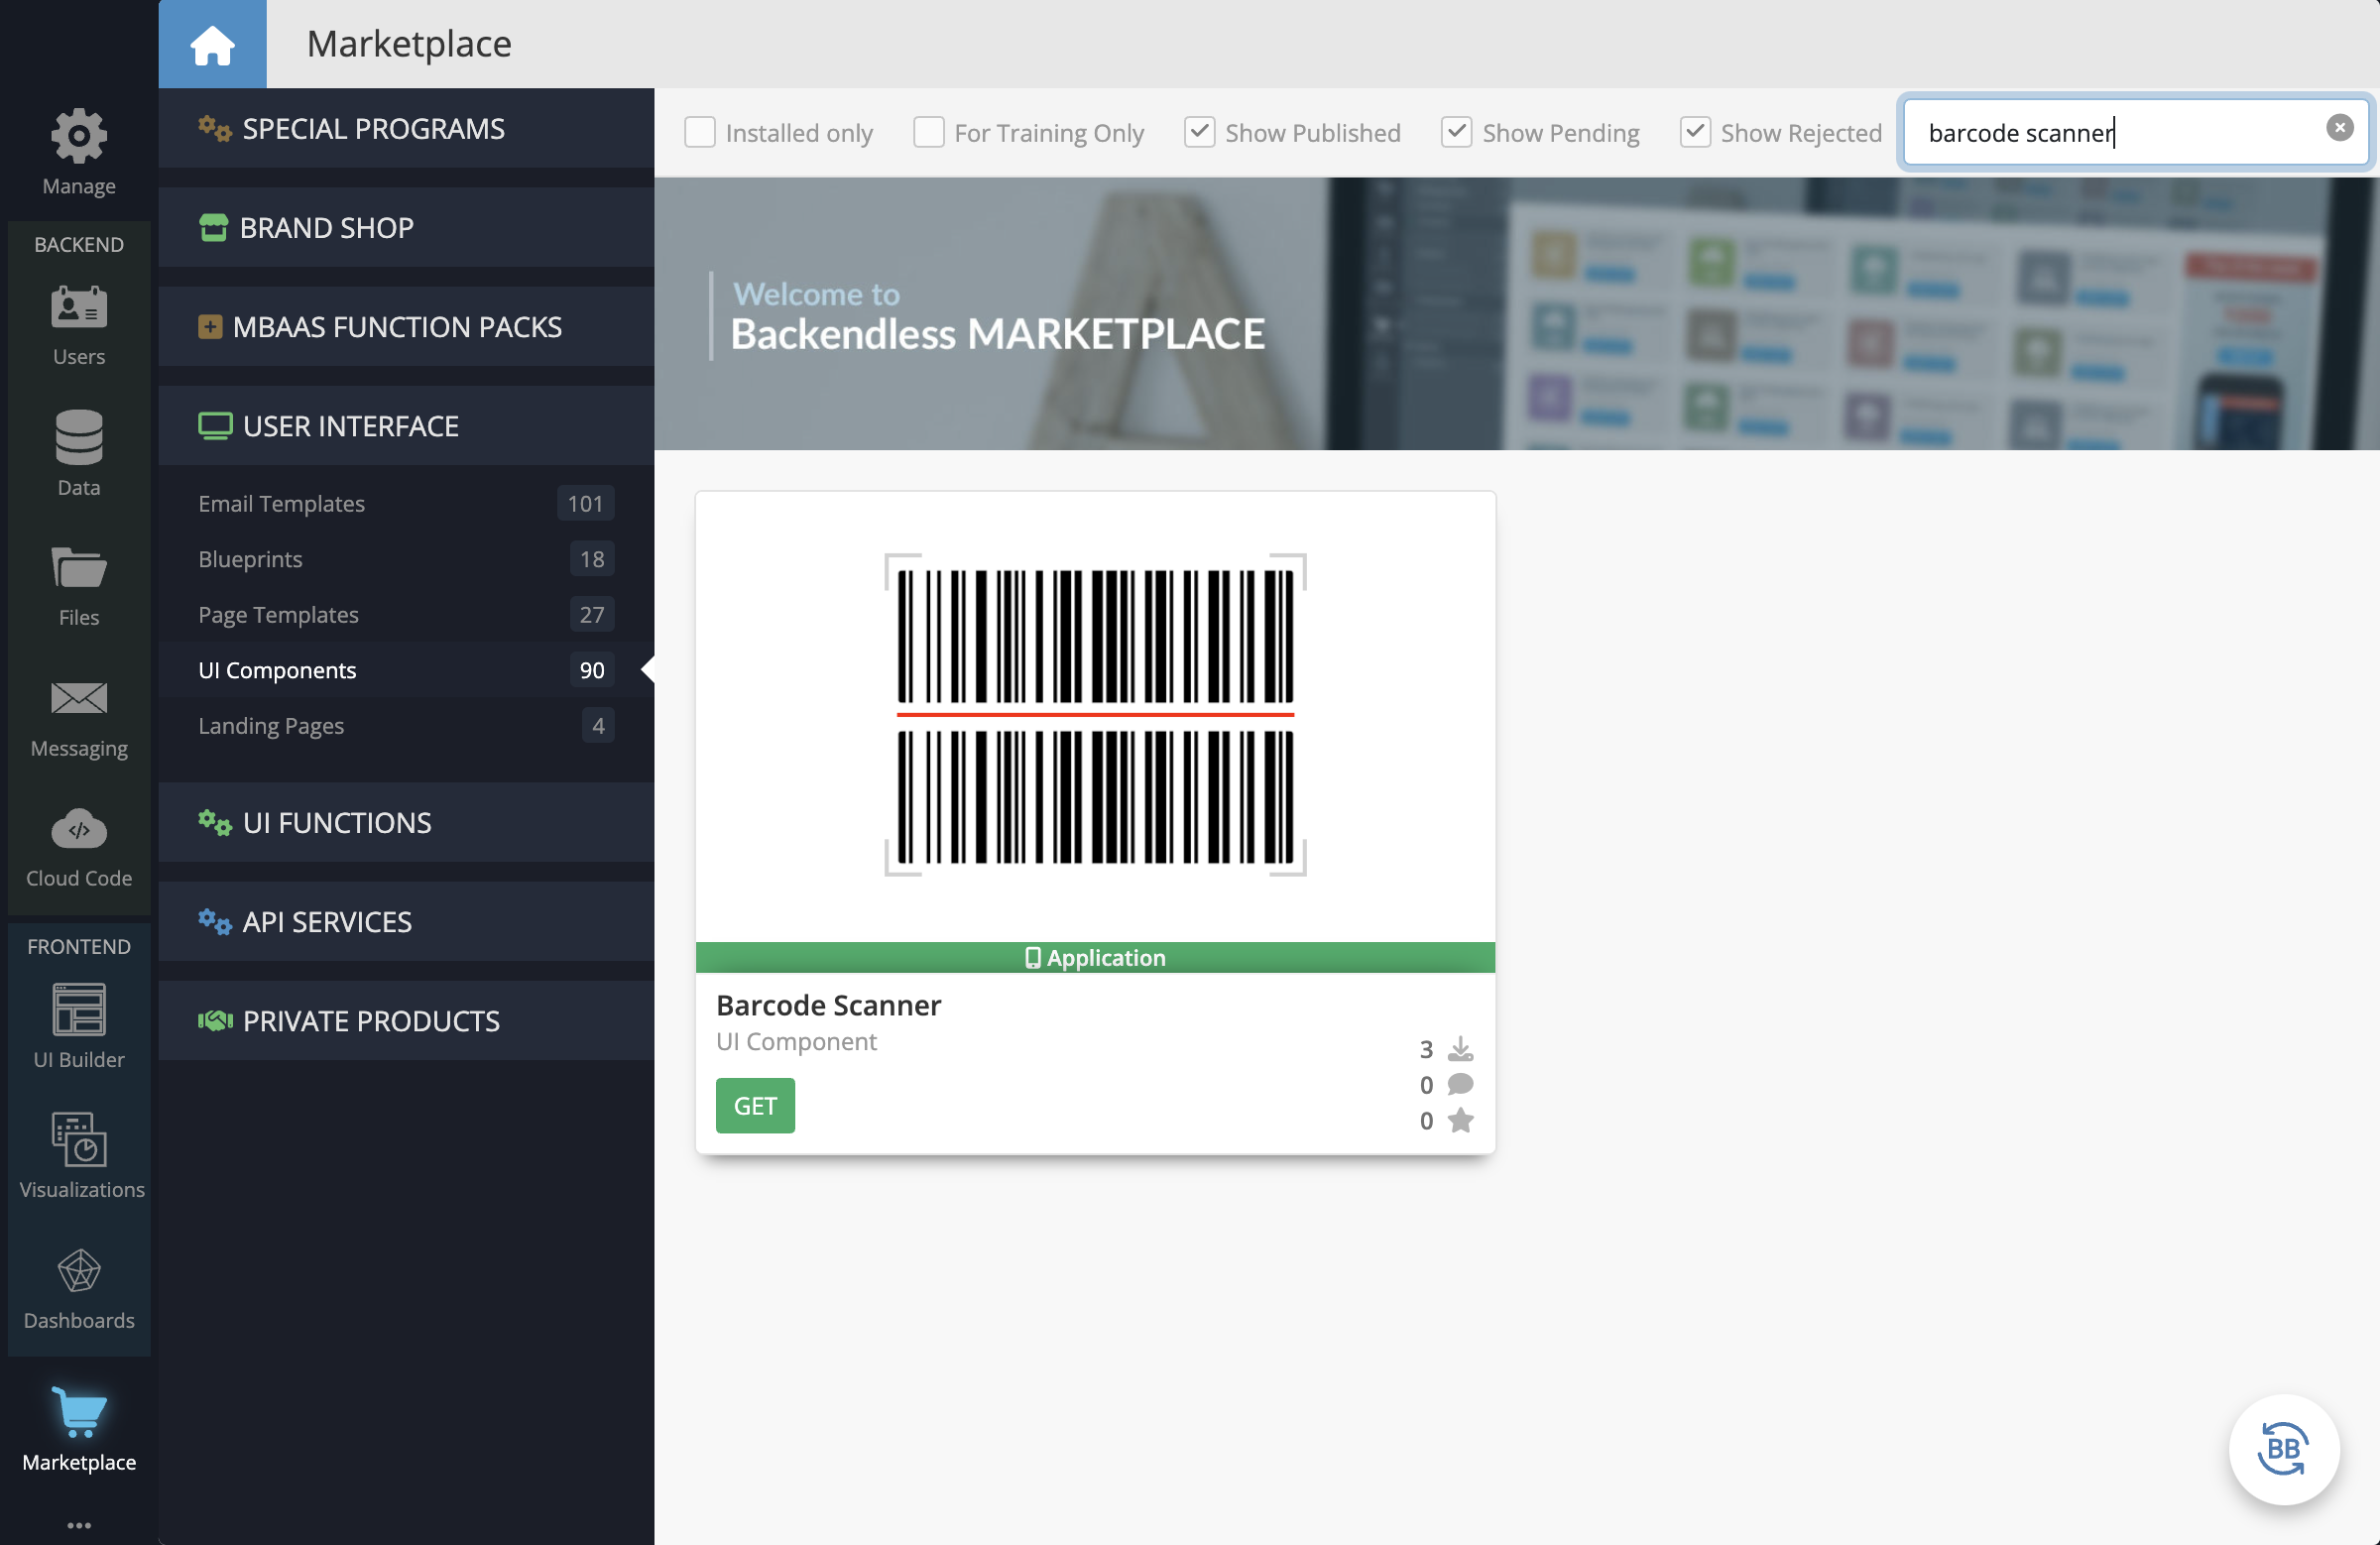
Task: Enable the Installed only checkbox
Action: pos(701,132)
